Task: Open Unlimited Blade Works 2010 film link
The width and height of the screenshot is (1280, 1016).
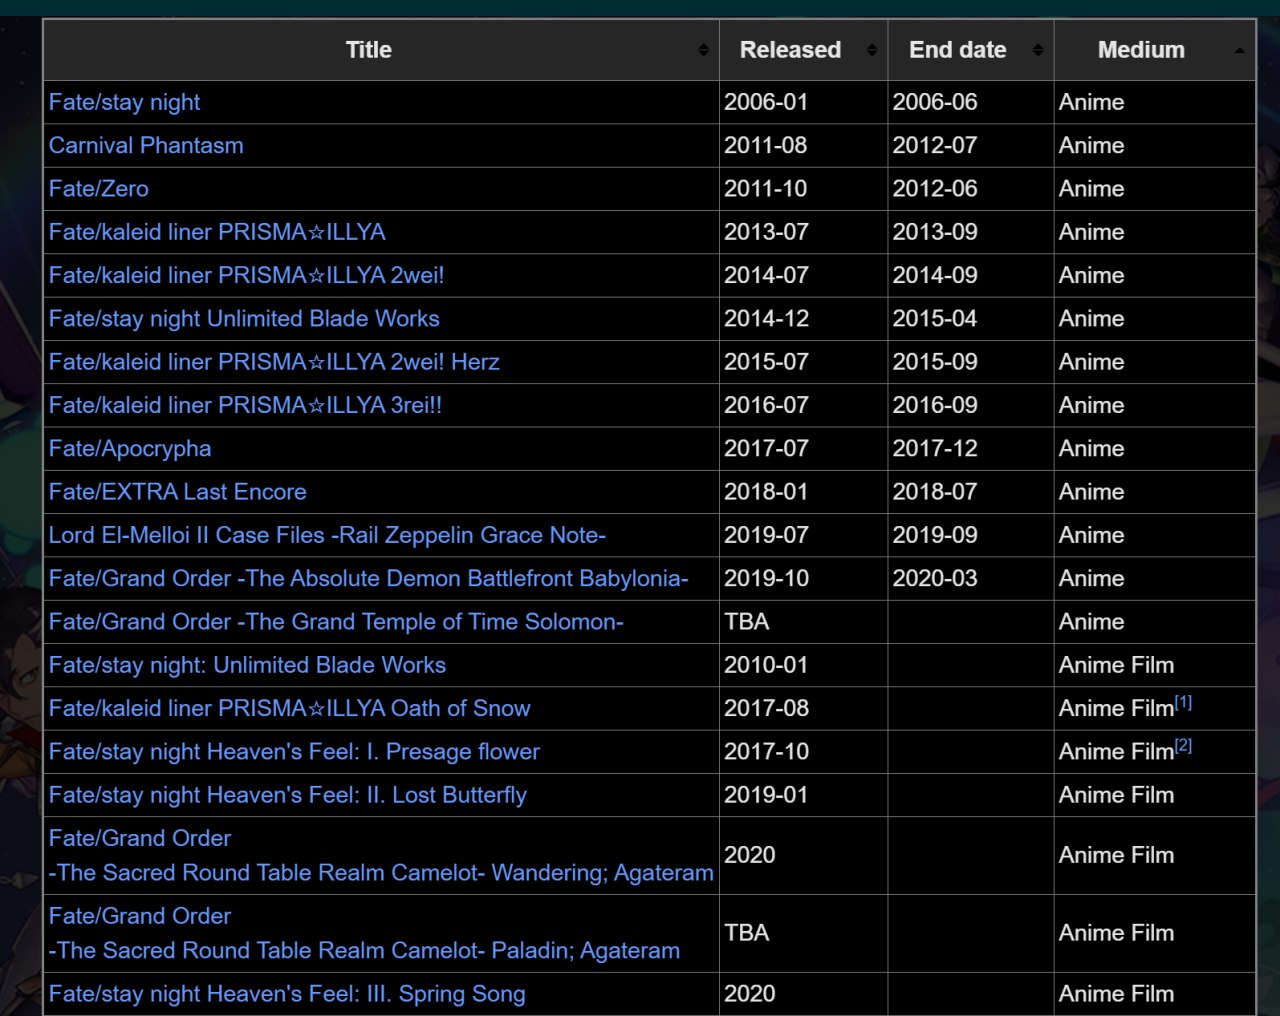Action: [247, 665]
